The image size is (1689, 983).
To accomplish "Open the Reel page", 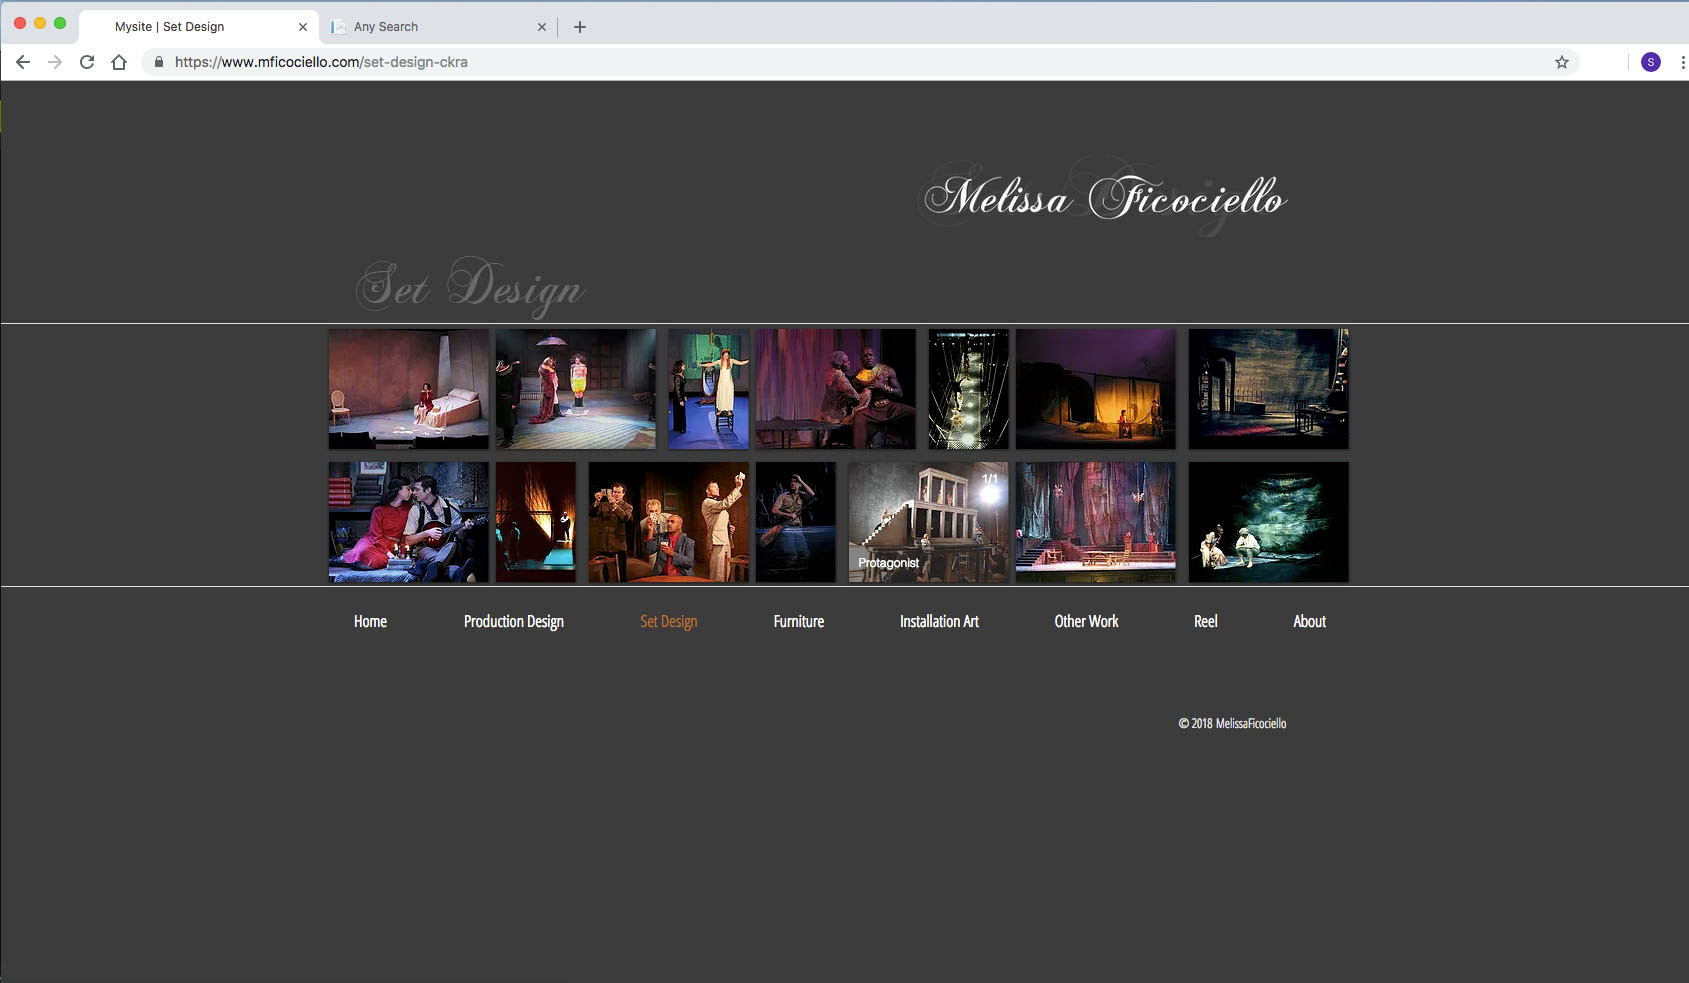I will (x=1206, y=621).
